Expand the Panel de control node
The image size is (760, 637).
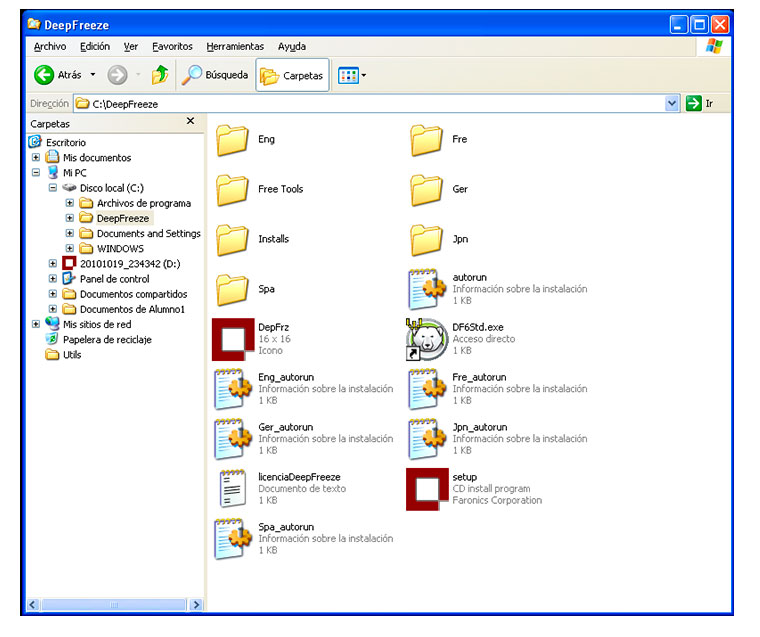point(53,279)
